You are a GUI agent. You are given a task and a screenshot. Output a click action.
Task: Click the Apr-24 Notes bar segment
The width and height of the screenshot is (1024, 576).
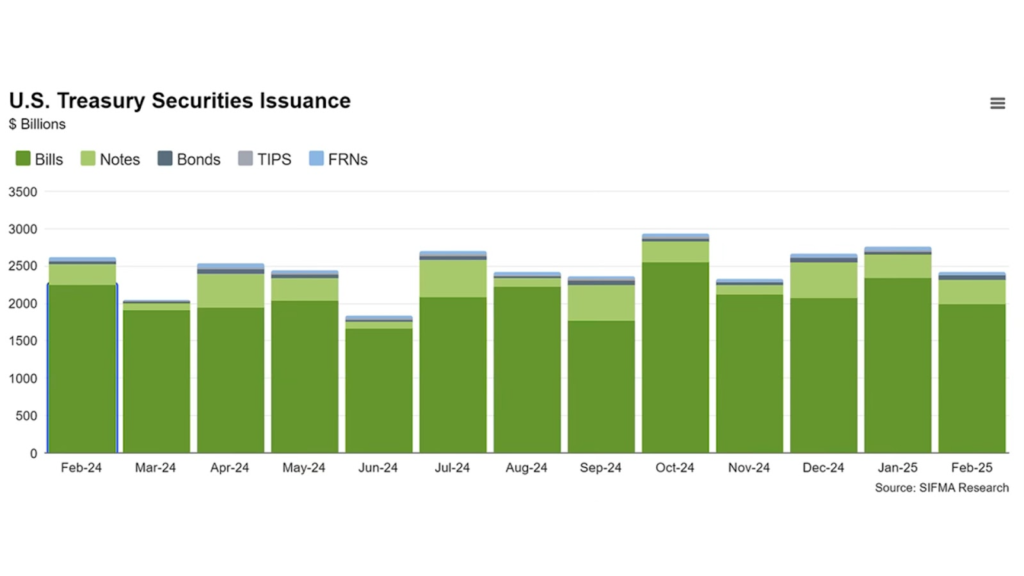[x=230, y=291]
